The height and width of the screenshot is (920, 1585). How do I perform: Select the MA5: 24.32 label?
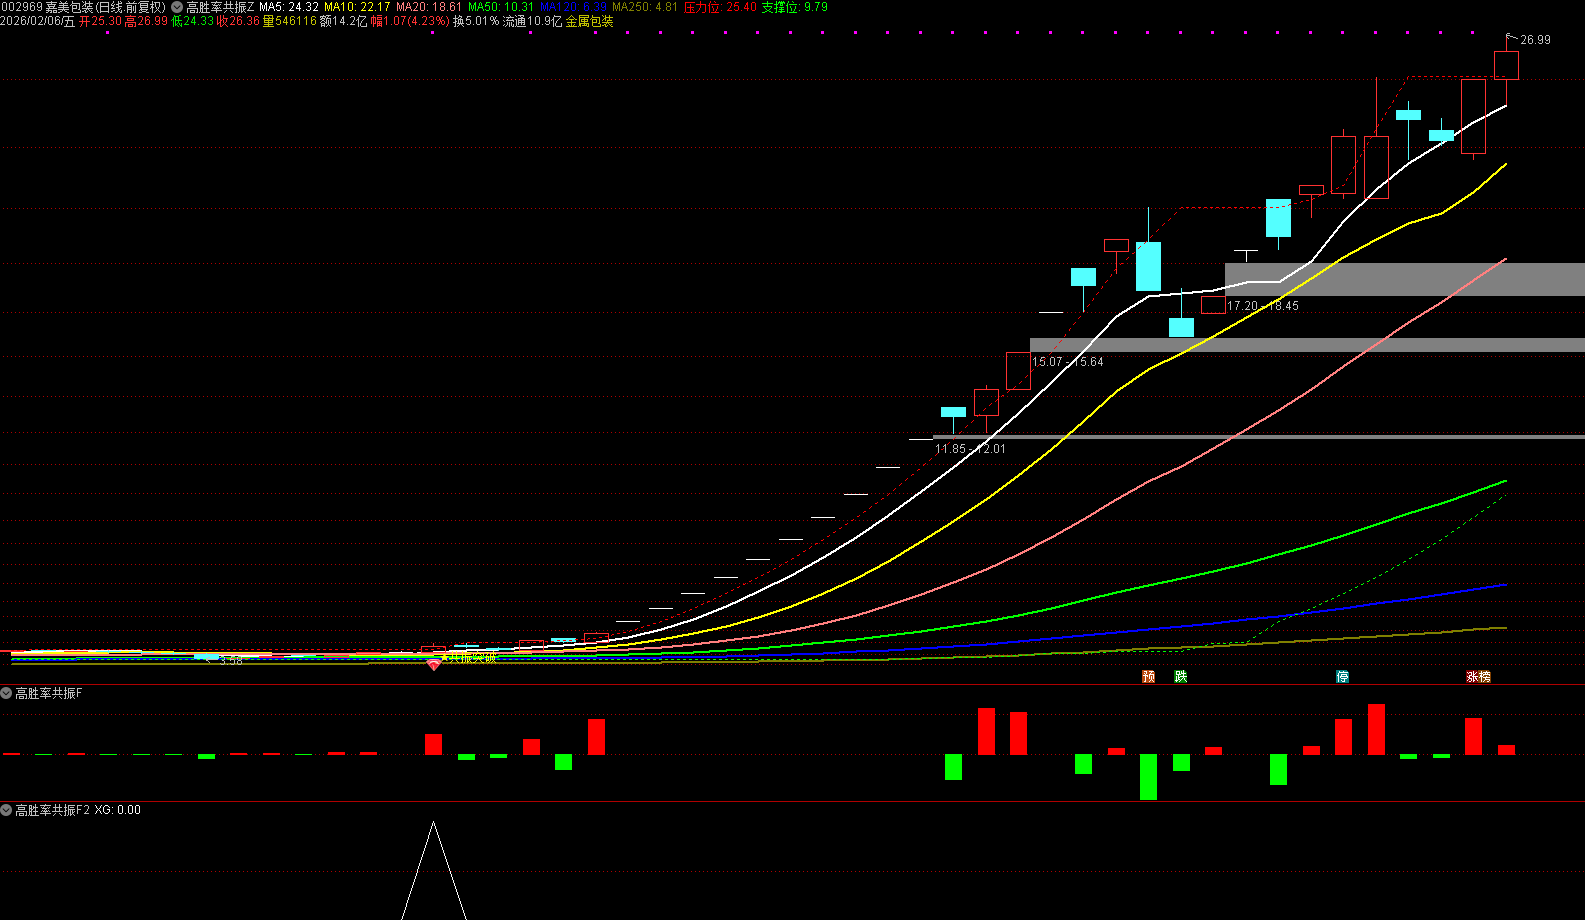289,7
